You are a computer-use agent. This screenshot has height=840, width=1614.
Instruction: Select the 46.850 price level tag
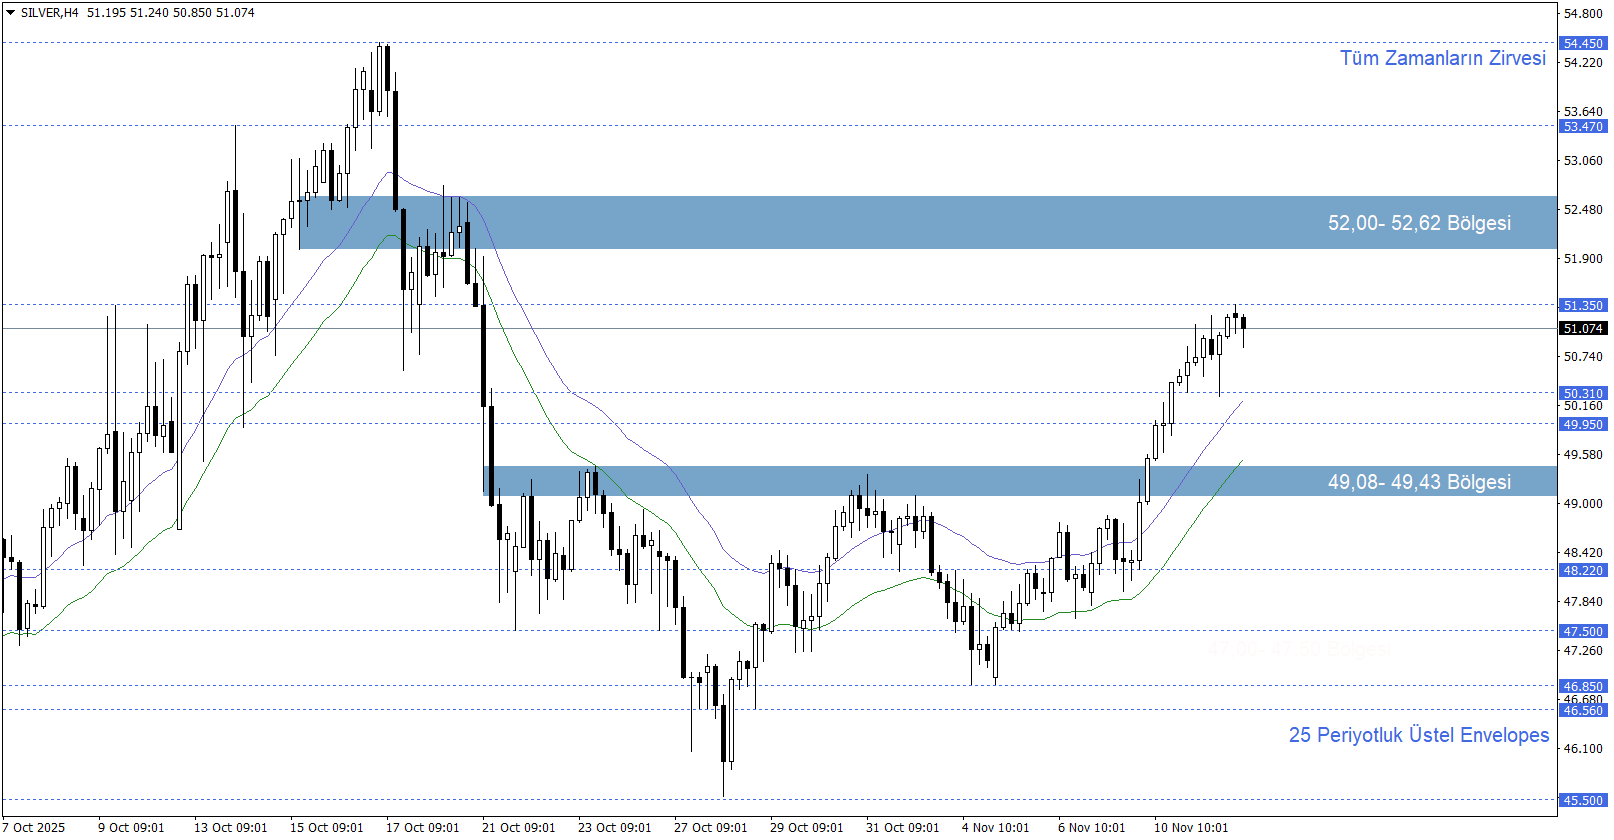pos(1583,686)
